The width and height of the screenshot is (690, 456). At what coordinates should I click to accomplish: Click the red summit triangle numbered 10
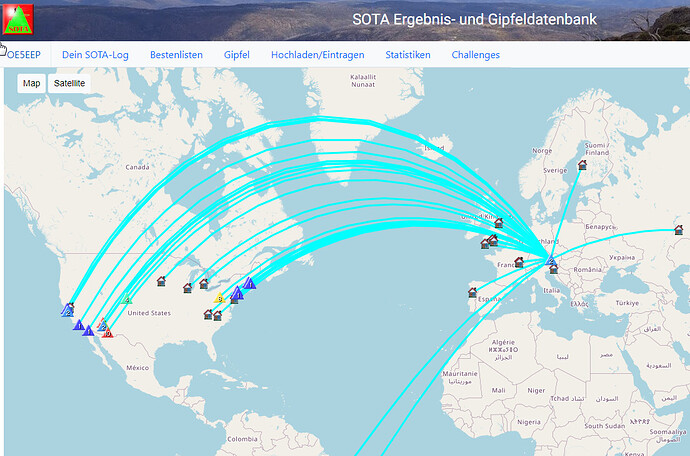107,333
